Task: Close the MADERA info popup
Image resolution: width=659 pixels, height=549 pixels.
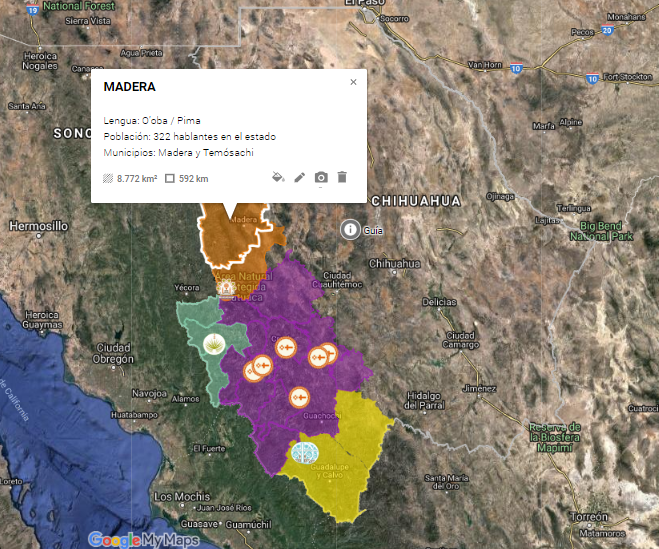Action: click(x=353, y=83)
